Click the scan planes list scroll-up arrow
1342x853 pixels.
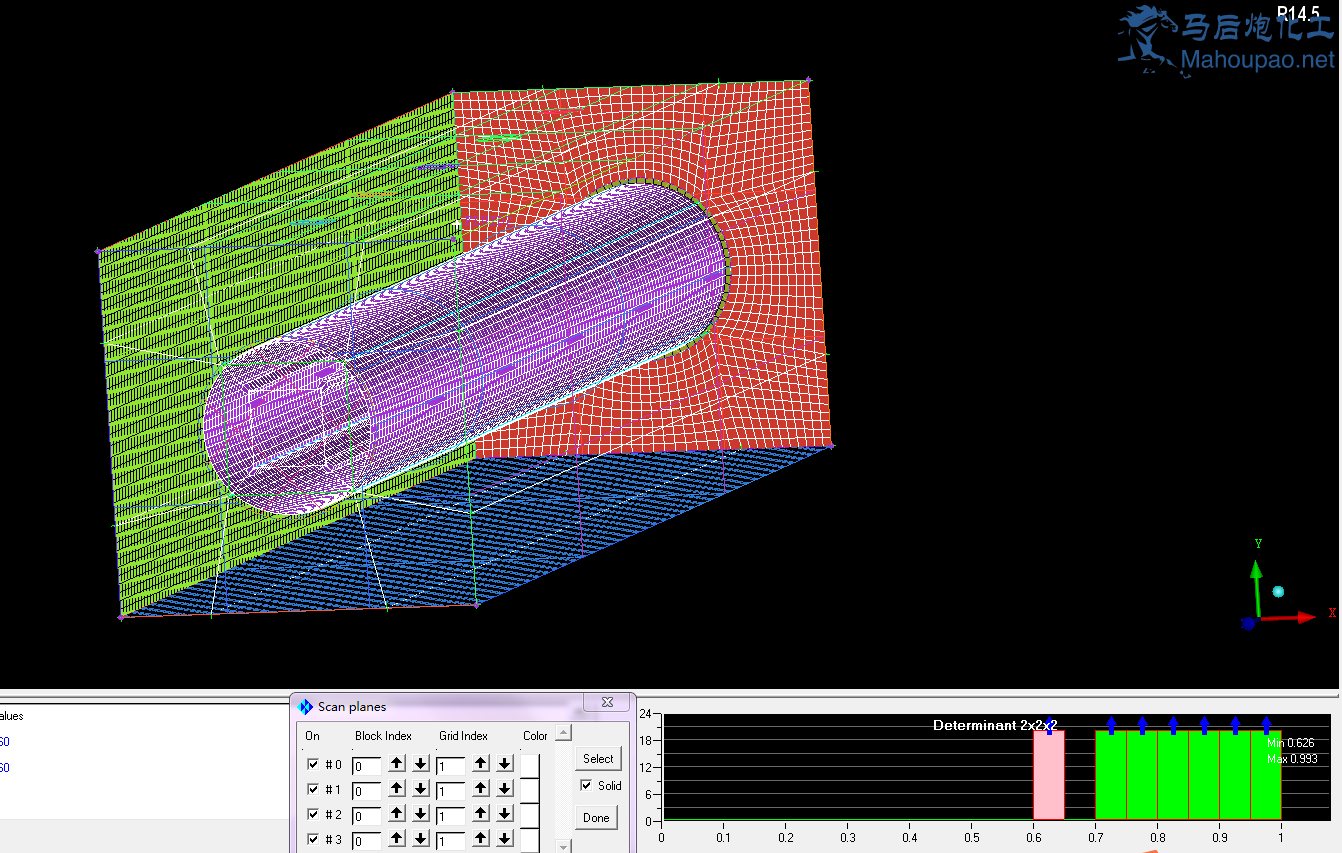563,732
